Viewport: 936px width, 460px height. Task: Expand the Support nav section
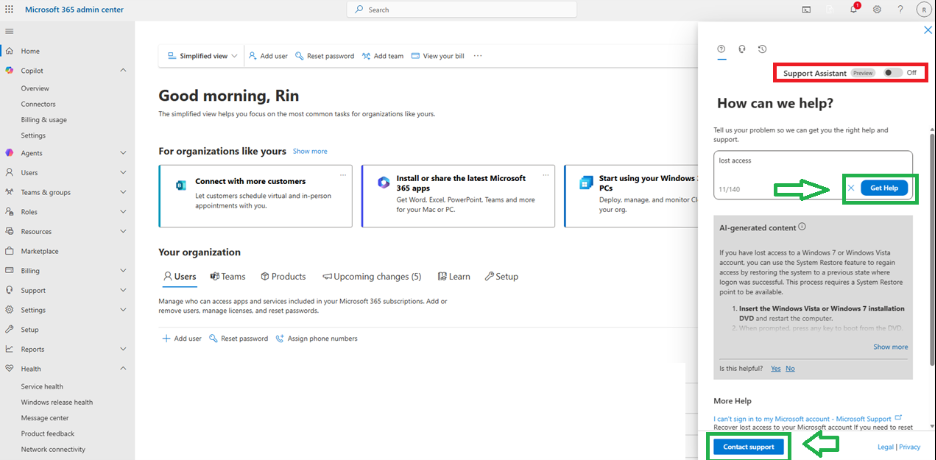click(x=123, y=290)
